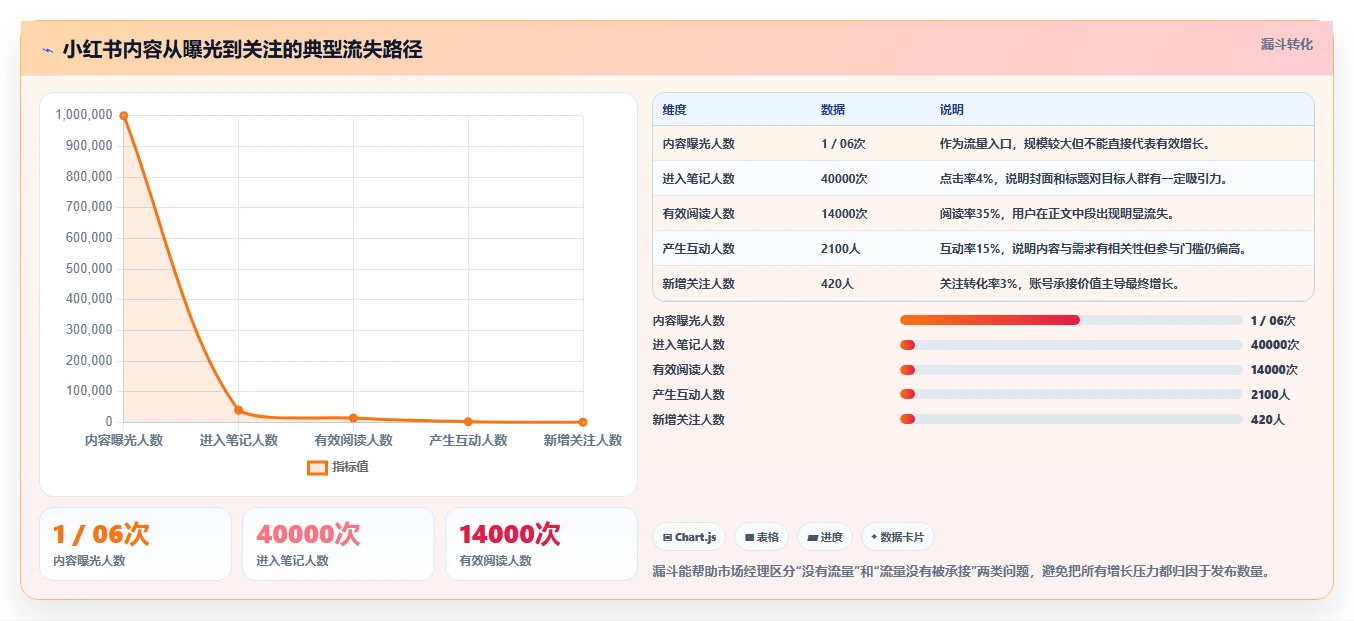This screenshot has width=1354, height=621.
Task: Open the 1 / 06次 内容曝光人数 stat card
Action: tap(135, 544)
